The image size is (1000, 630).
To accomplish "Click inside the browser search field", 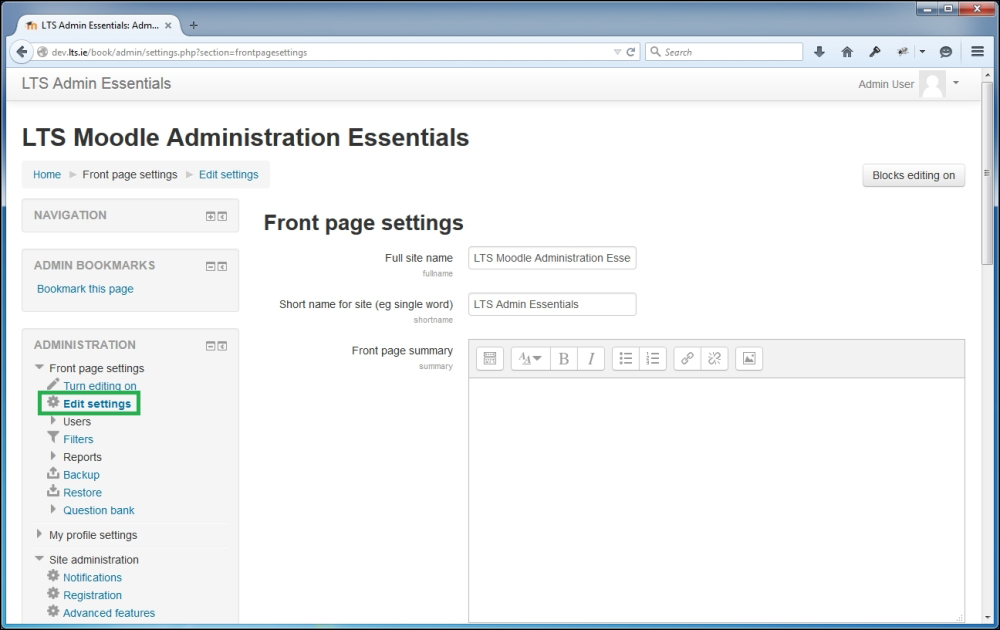I will tap(725, 50).
